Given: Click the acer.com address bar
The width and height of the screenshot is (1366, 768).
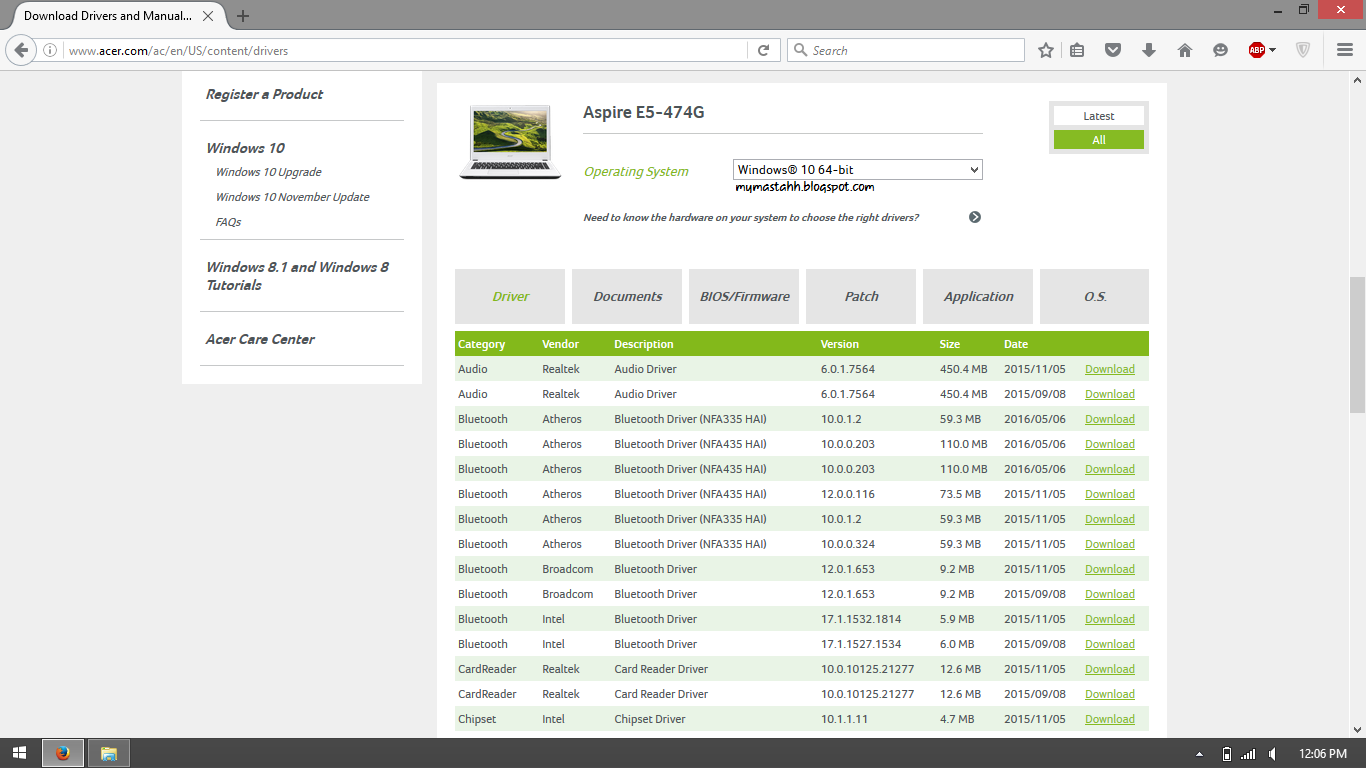Looking at the screenshot, I should tap(405, 50).
